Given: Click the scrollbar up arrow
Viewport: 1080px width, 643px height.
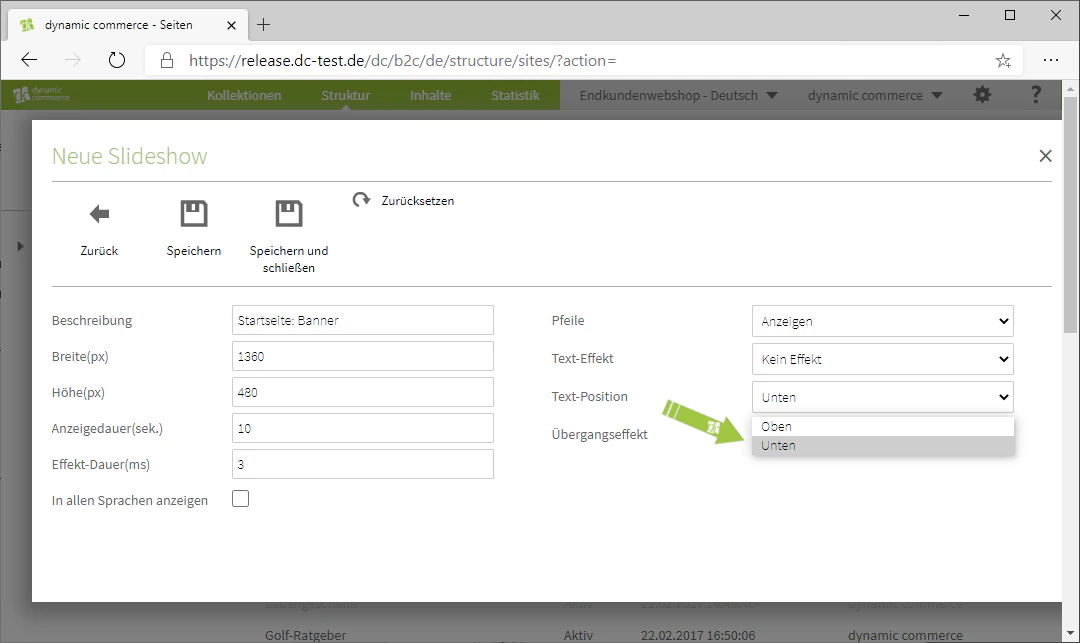Looking at the screenshot, I should pyautogui.click(x=1070, y=89).
